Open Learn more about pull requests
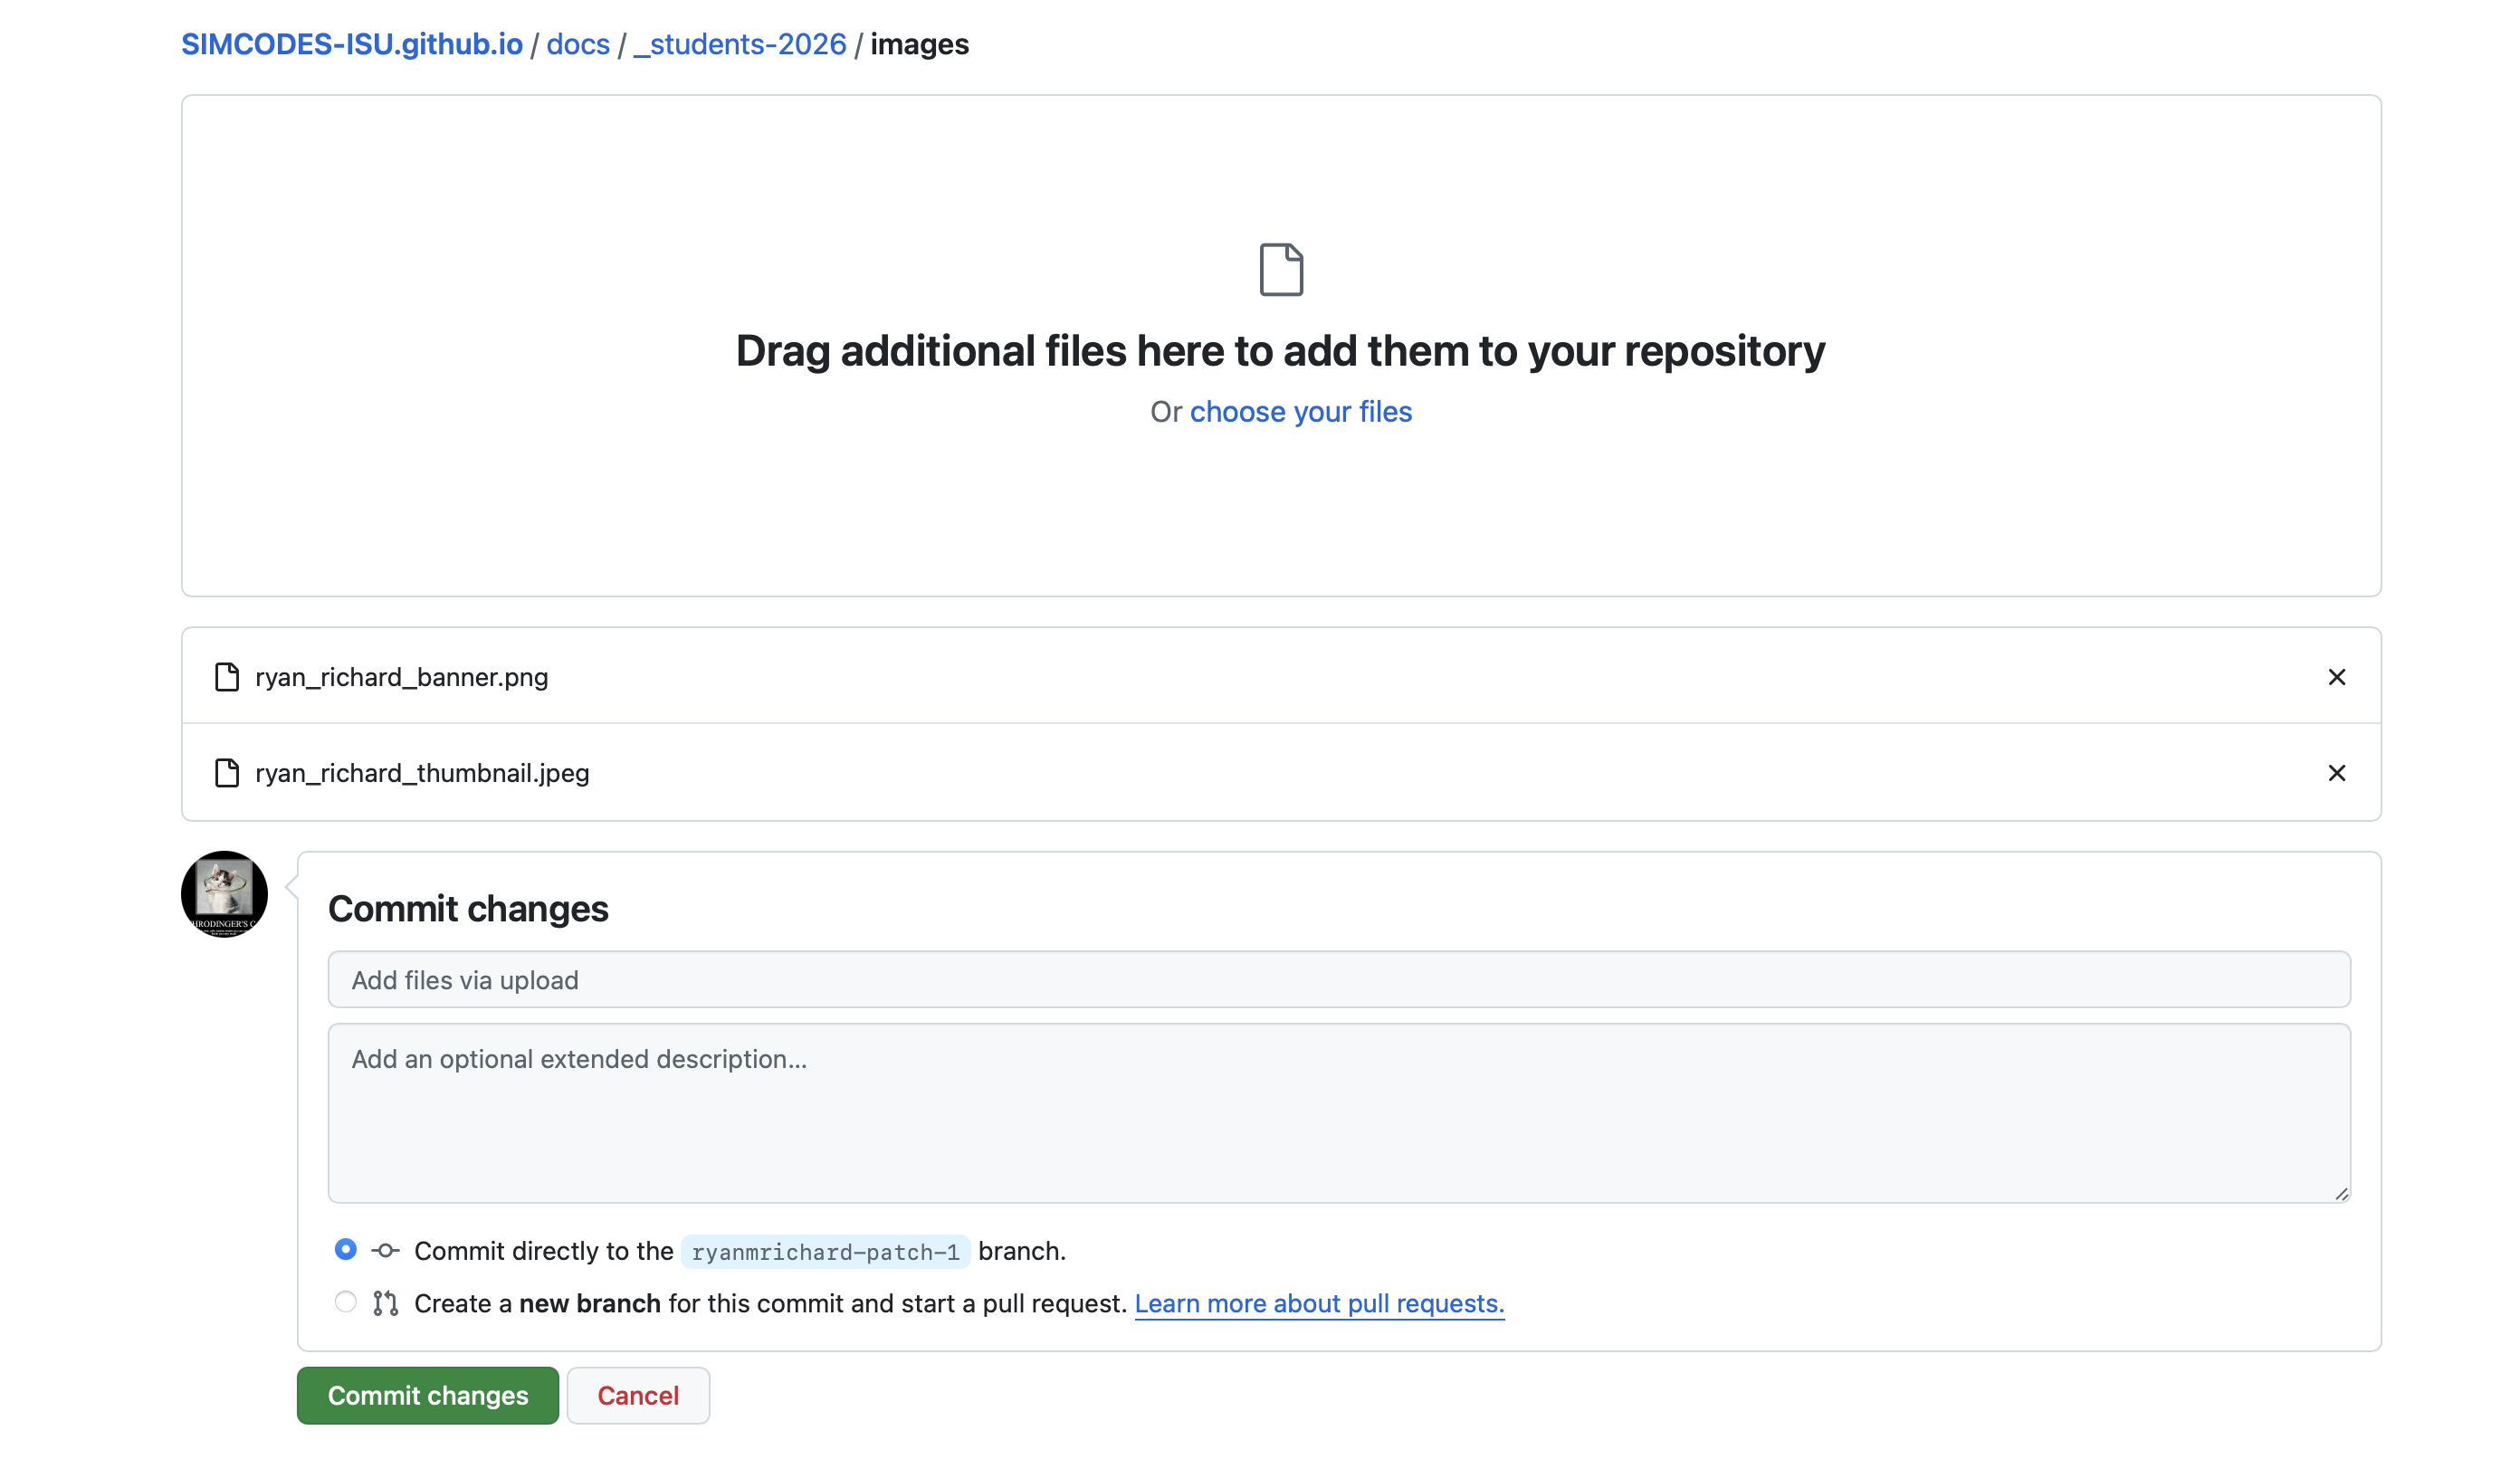Viewport: 2520px width, 1459px height. pyautogui.click(x=1320, y=1303)
